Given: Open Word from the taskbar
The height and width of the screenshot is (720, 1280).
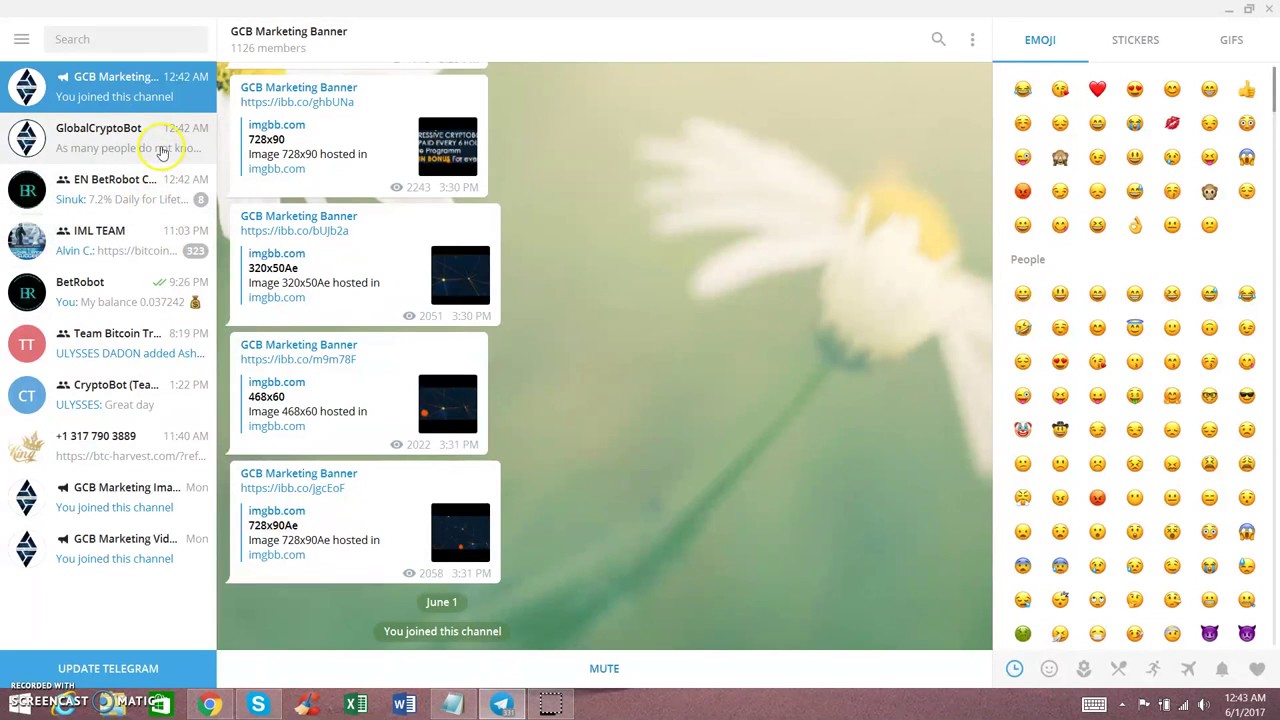Looking at the screenshot, I should [x=404, y=704].
